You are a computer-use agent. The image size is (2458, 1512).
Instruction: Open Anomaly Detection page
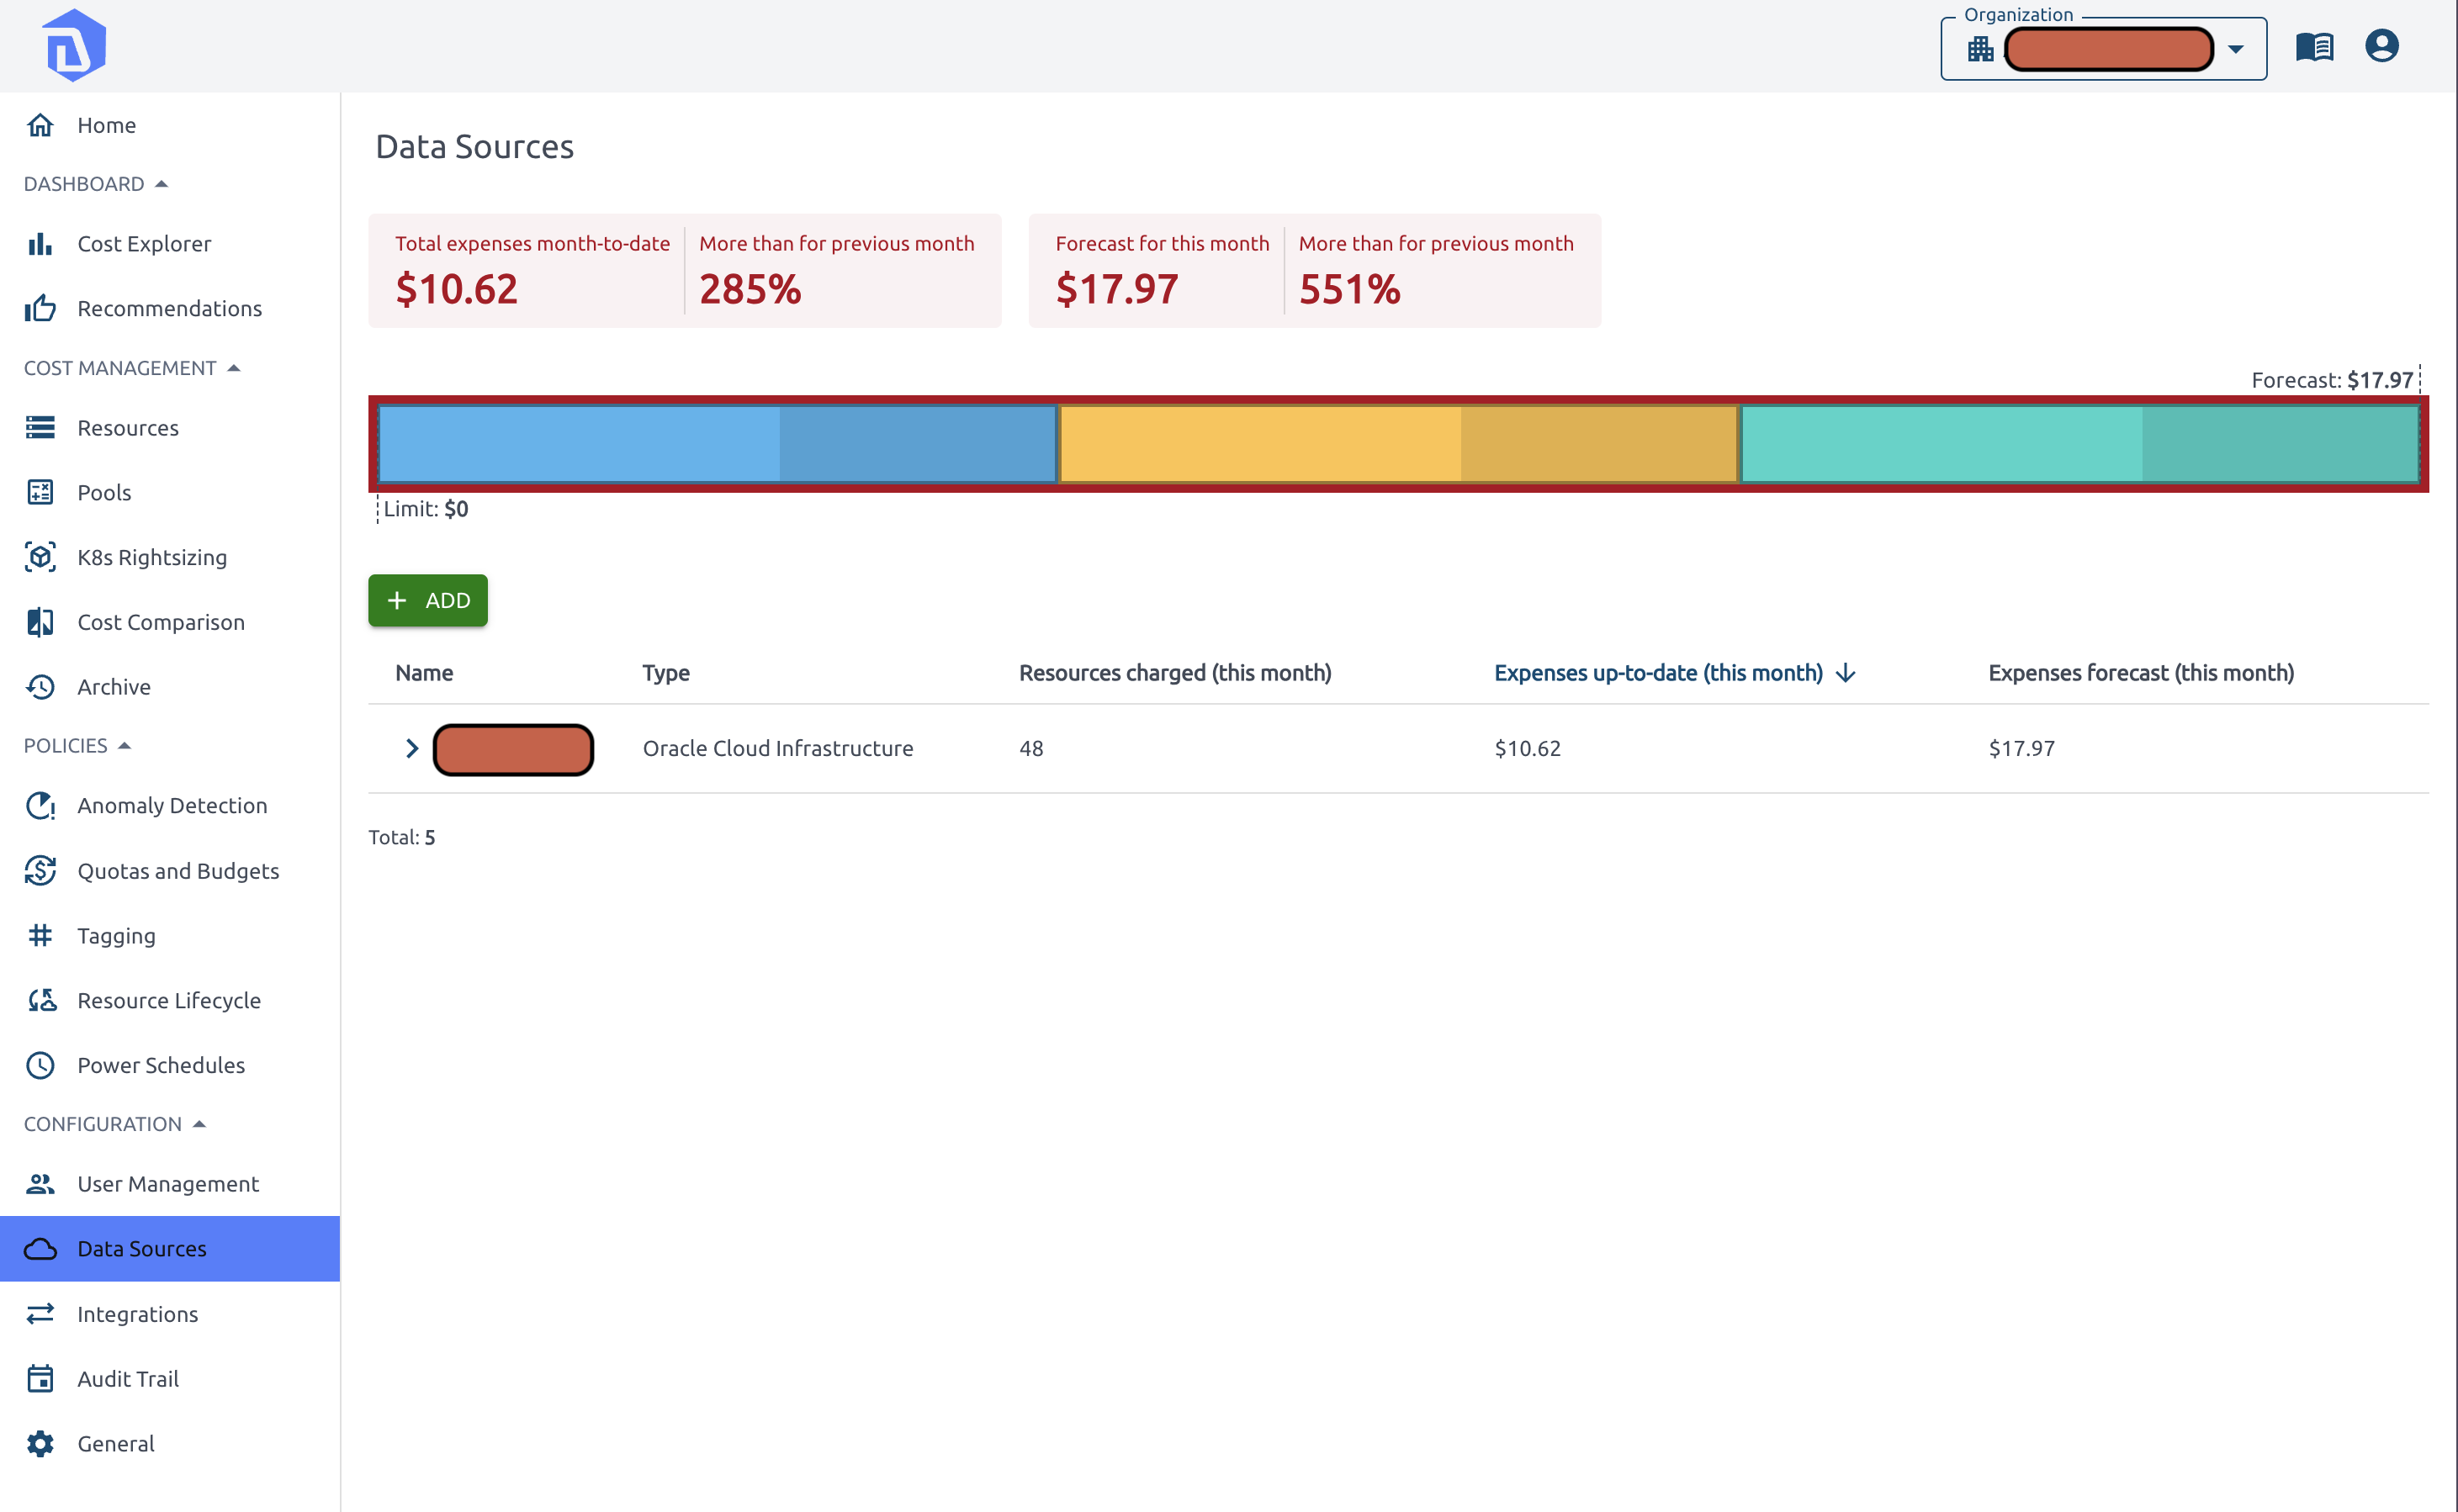coord(170,806)
